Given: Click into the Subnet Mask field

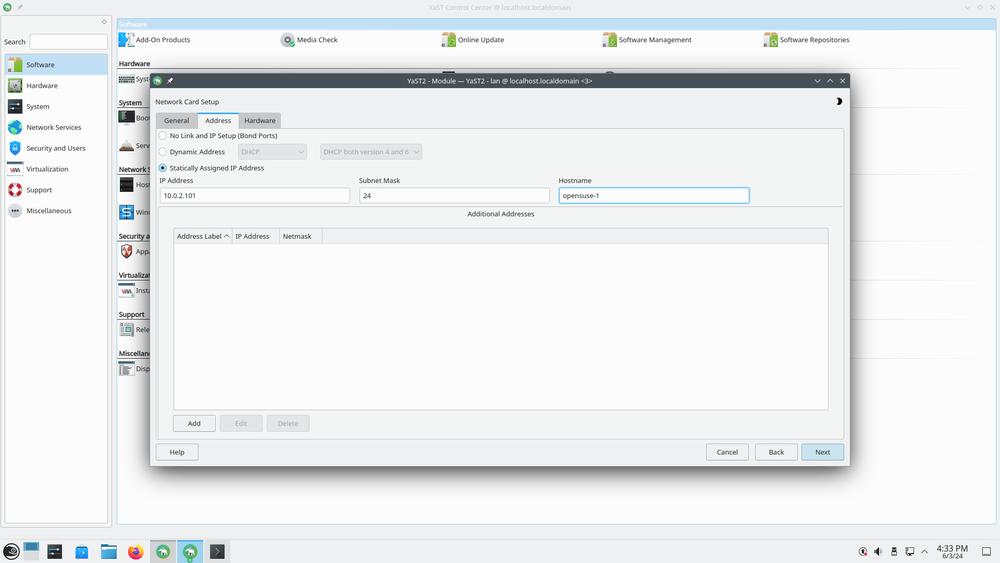Looking at the screenshot, I should click(x=454, y=196).
